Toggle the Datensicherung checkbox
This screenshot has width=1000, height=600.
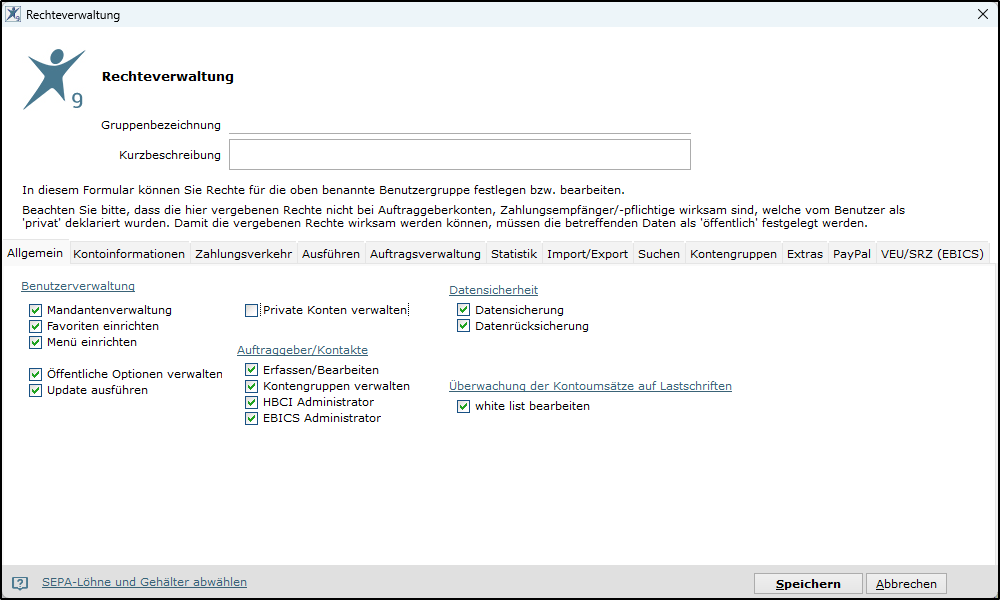464,310
